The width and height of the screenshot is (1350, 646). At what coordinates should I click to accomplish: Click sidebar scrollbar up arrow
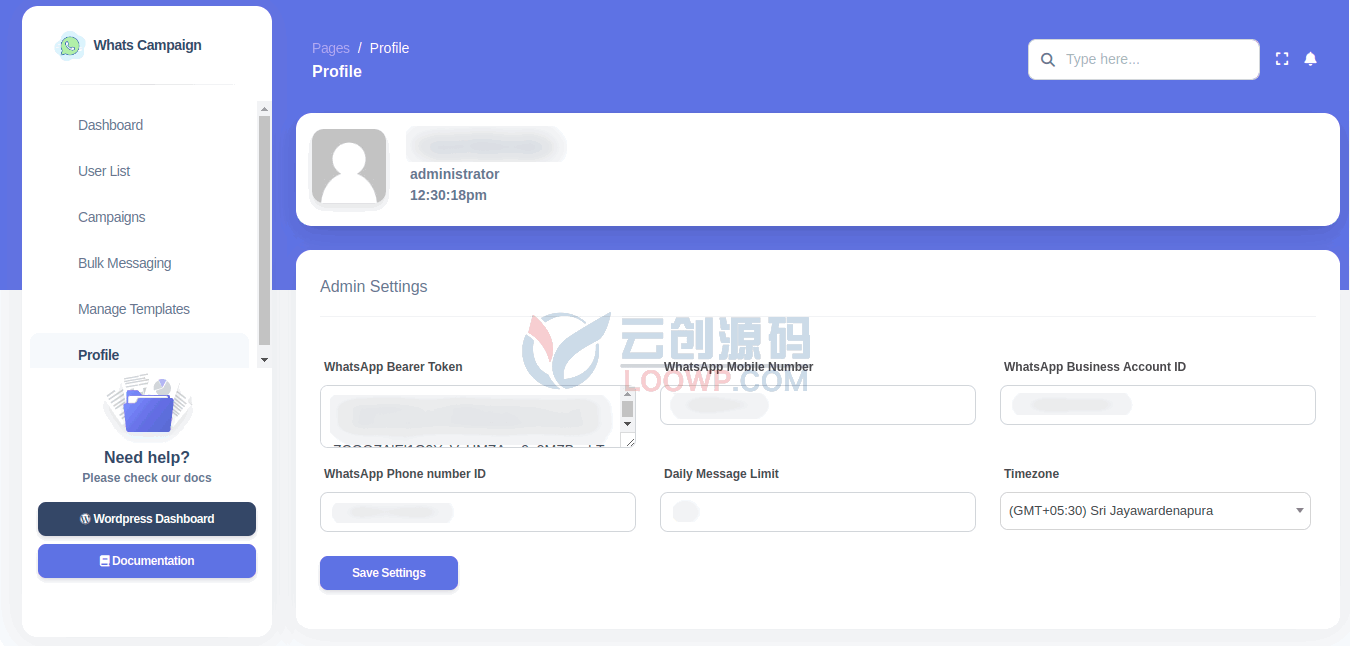[x=264, y=108]
